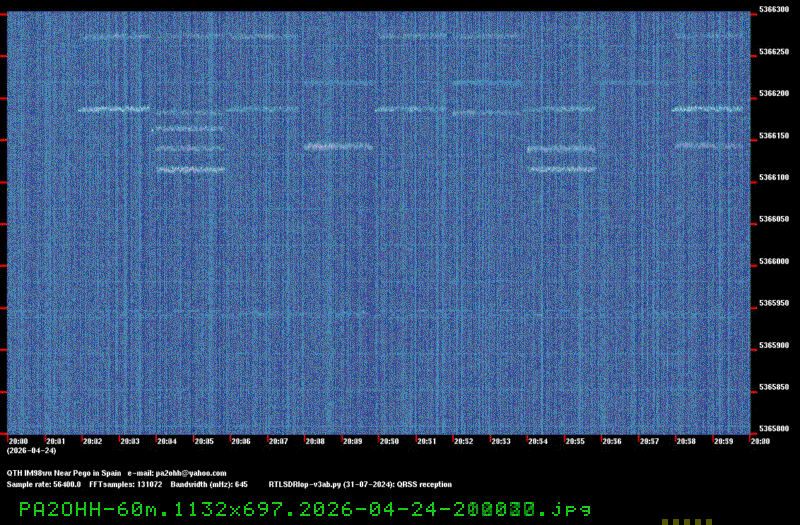Image resolution: width=800 pixels, height=525 pixels.
Task: Select the 5366300 frequency scale label
Action: click(774, 9)
